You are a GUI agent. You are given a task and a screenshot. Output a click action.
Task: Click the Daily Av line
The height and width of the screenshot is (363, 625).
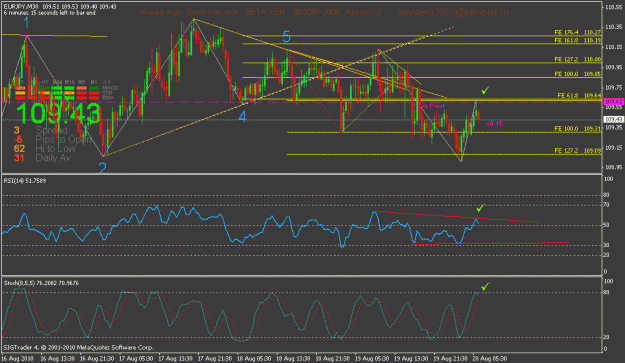(42, 158)
